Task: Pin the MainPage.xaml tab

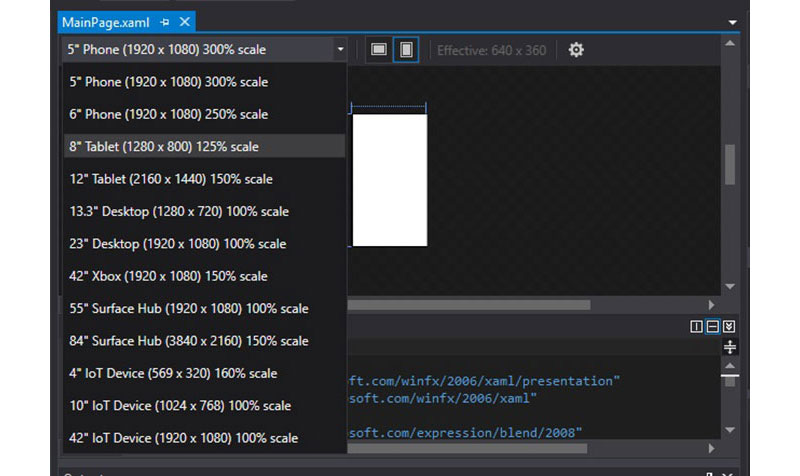Action: point(165,22)
